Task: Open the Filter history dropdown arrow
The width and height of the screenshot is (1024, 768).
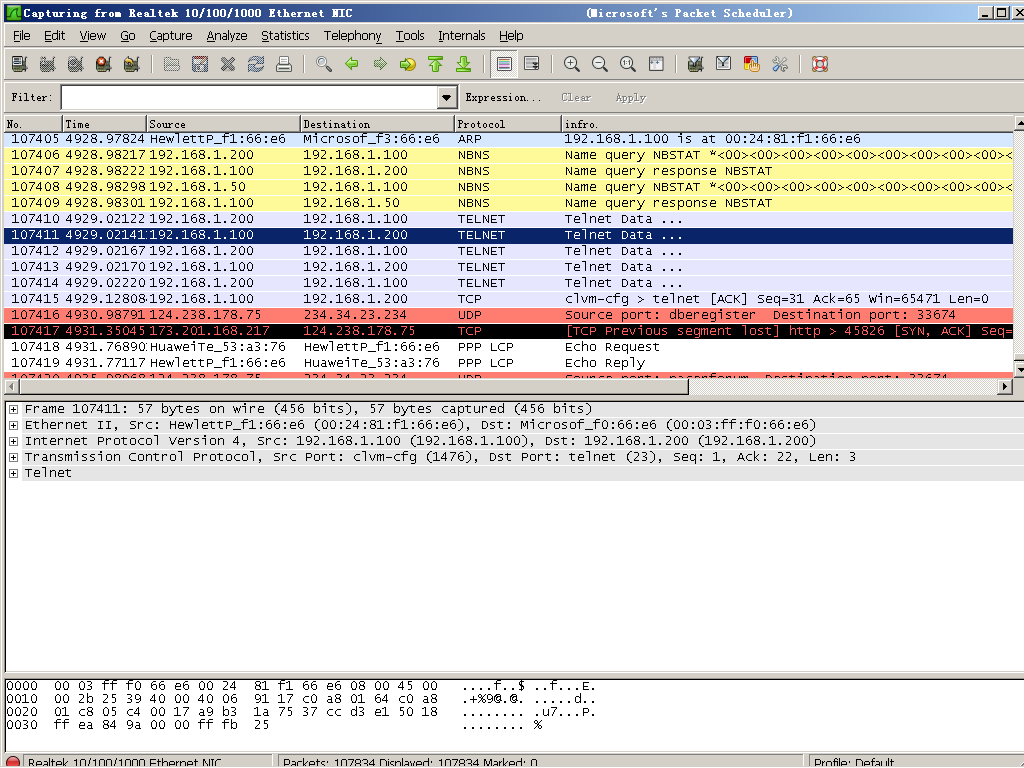Action: (x=447, y=98)
